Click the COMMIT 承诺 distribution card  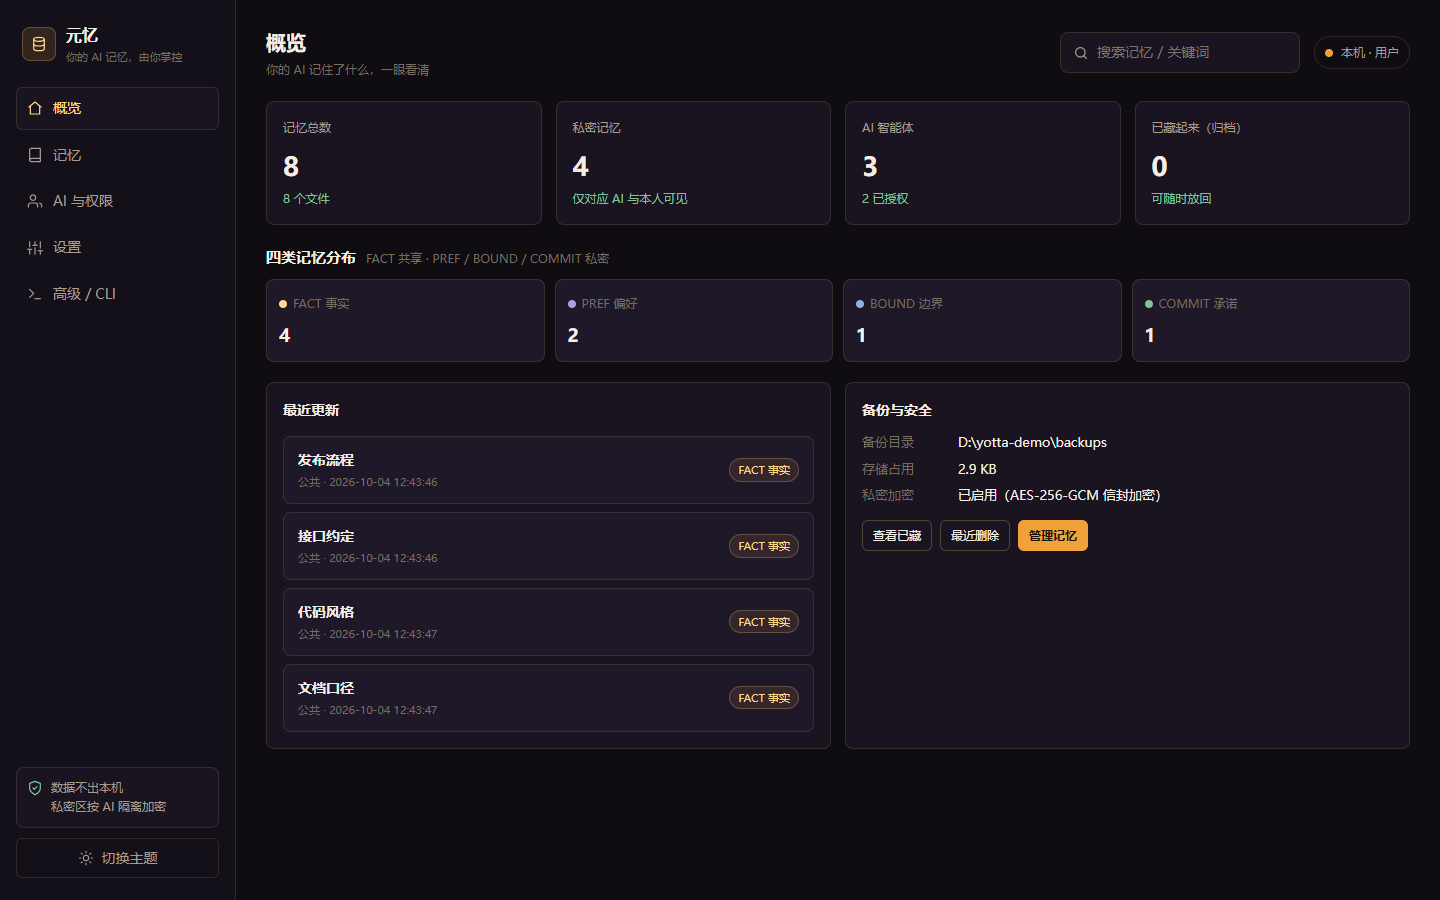(x=1271, y=320)
